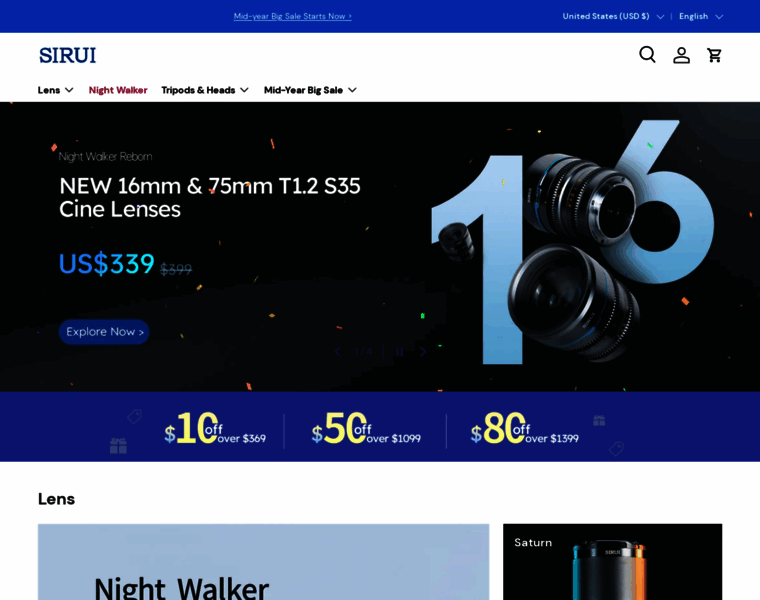The image size is (760, 600).
Task: Click the $80 off over $1399 offer
Action: coord(524,428)
